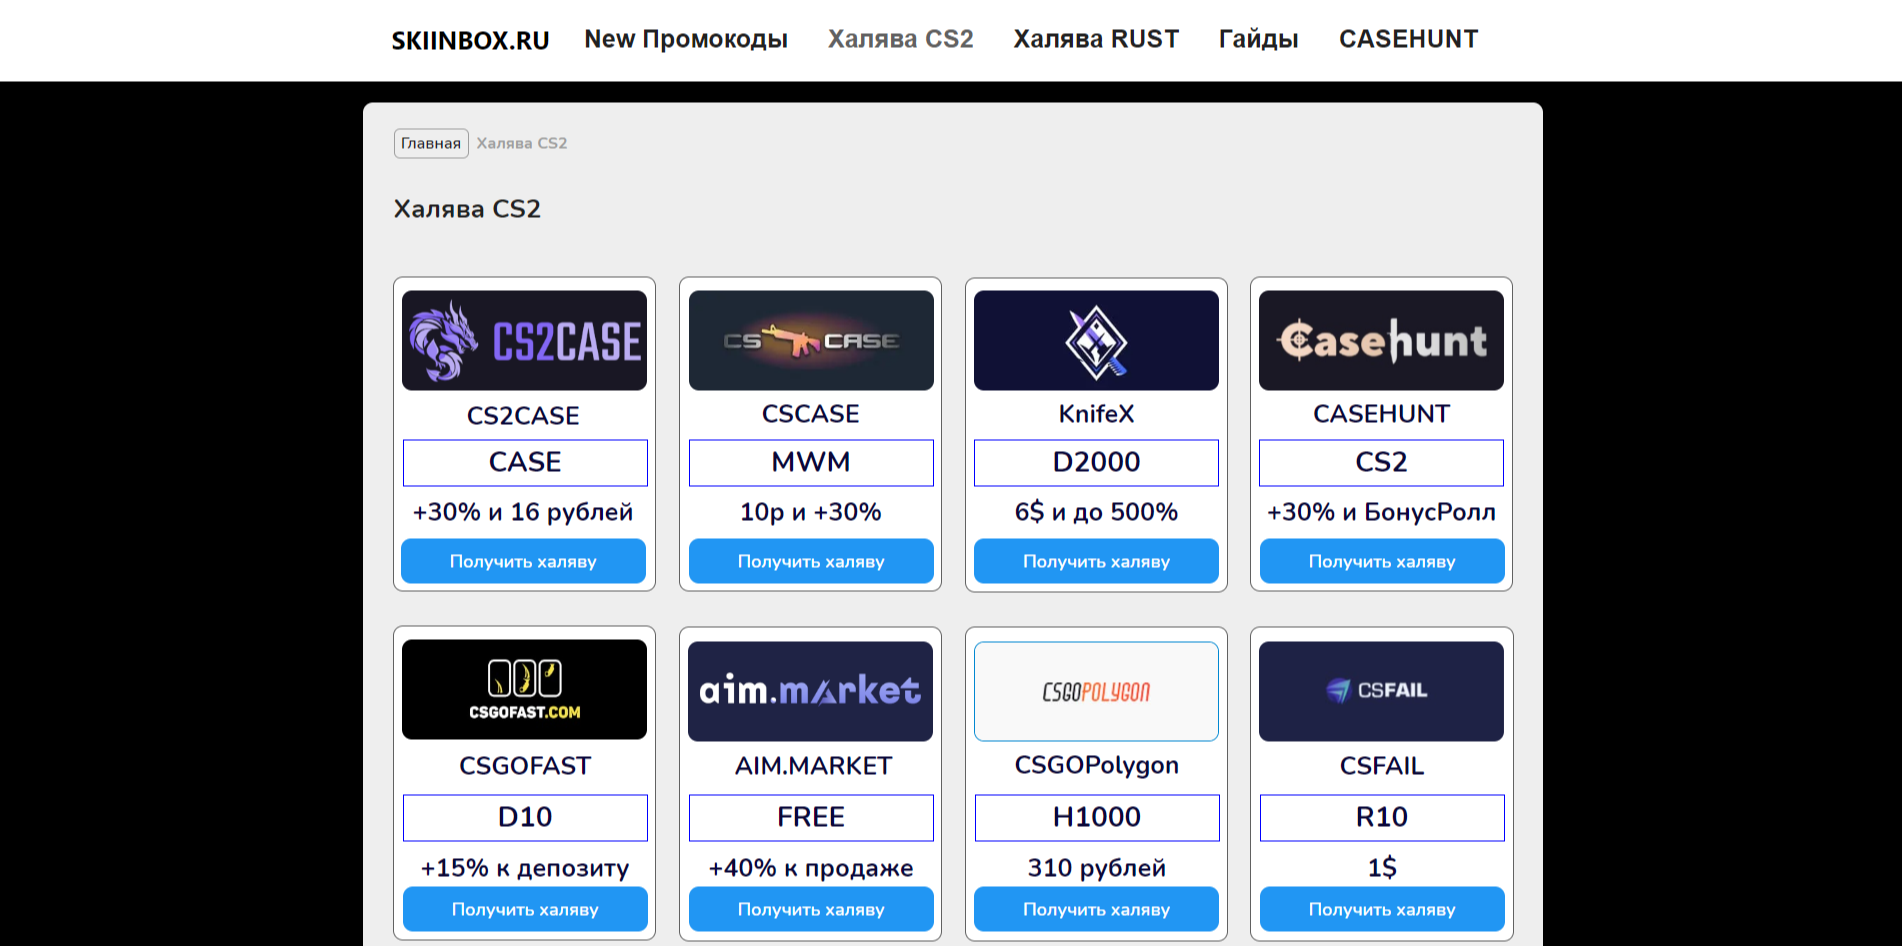Select the H1000 promo code field
The height and width of the screenshot is (946, 1902).
coord(1097,818)
